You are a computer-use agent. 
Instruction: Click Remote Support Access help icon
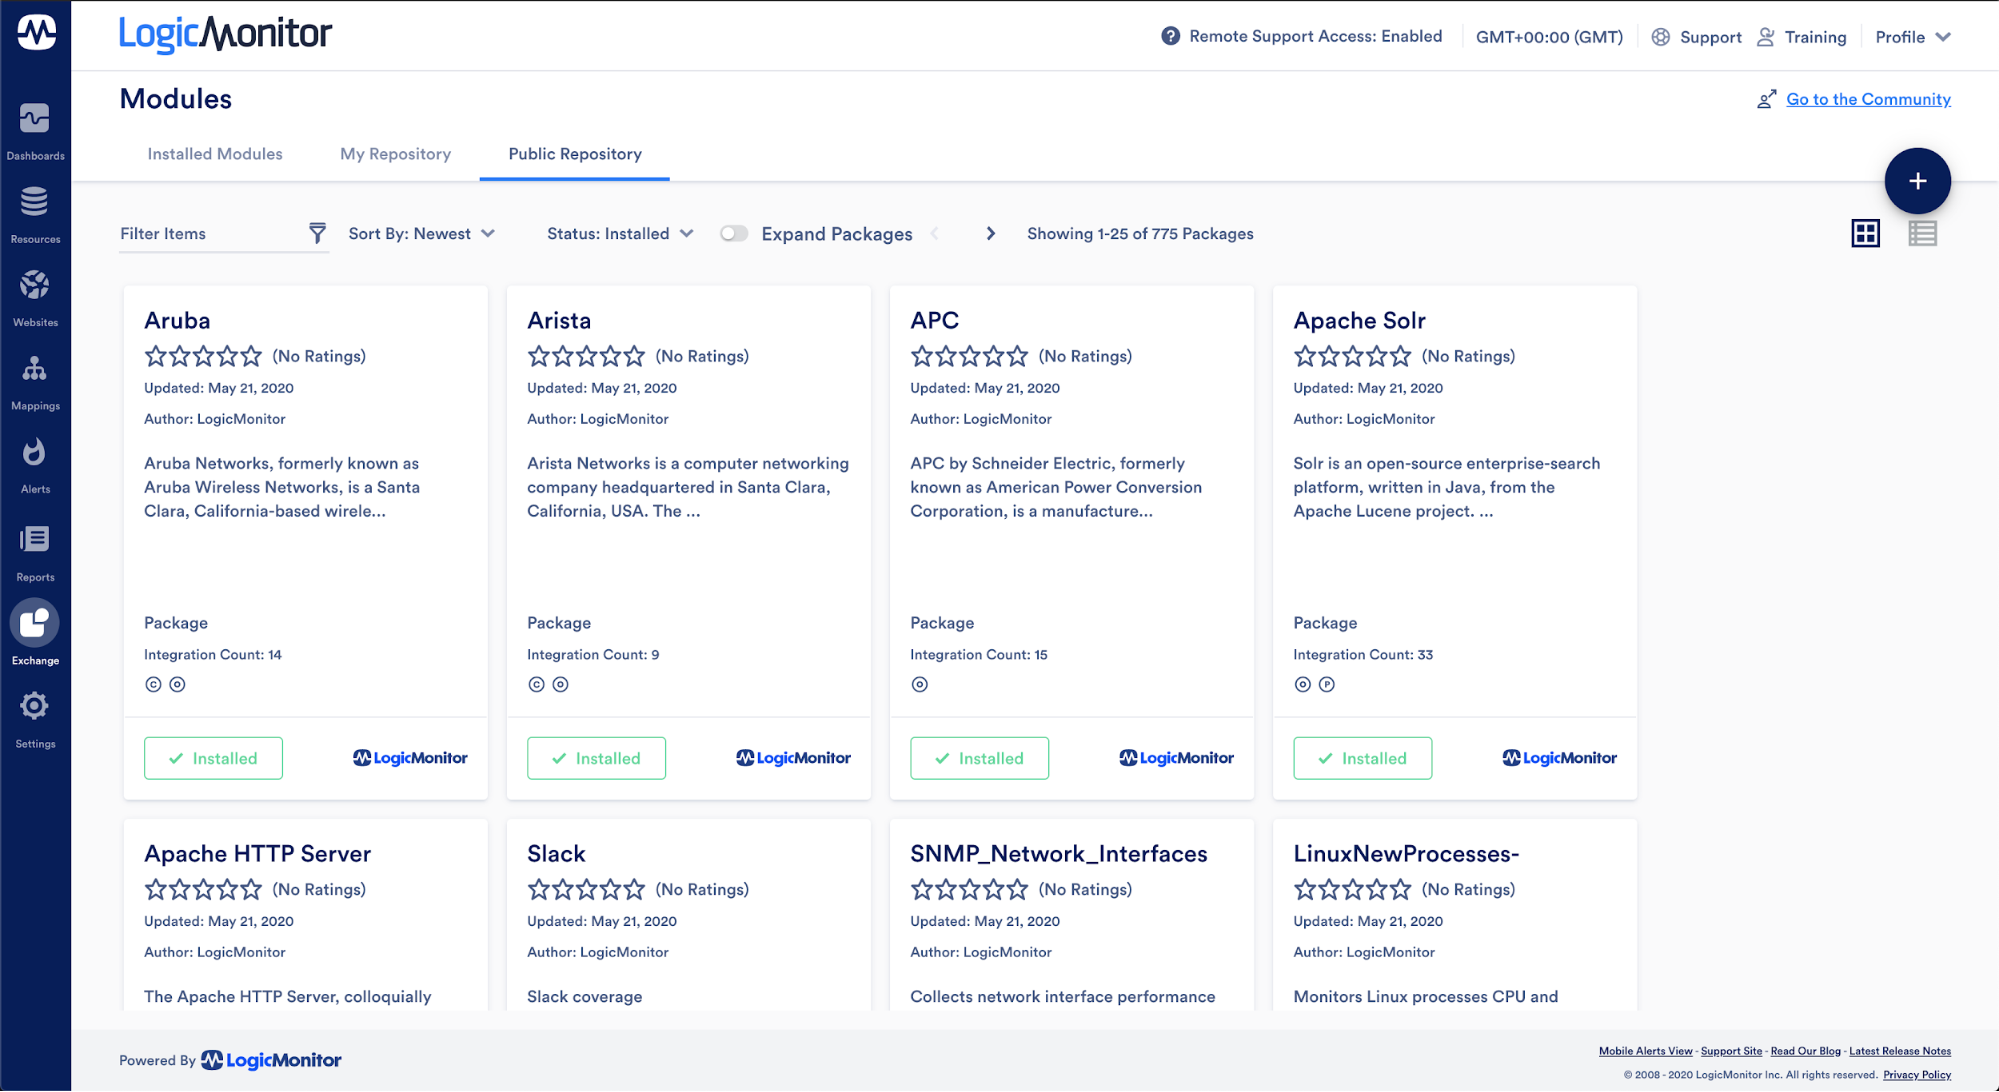tap(1170, 36)
